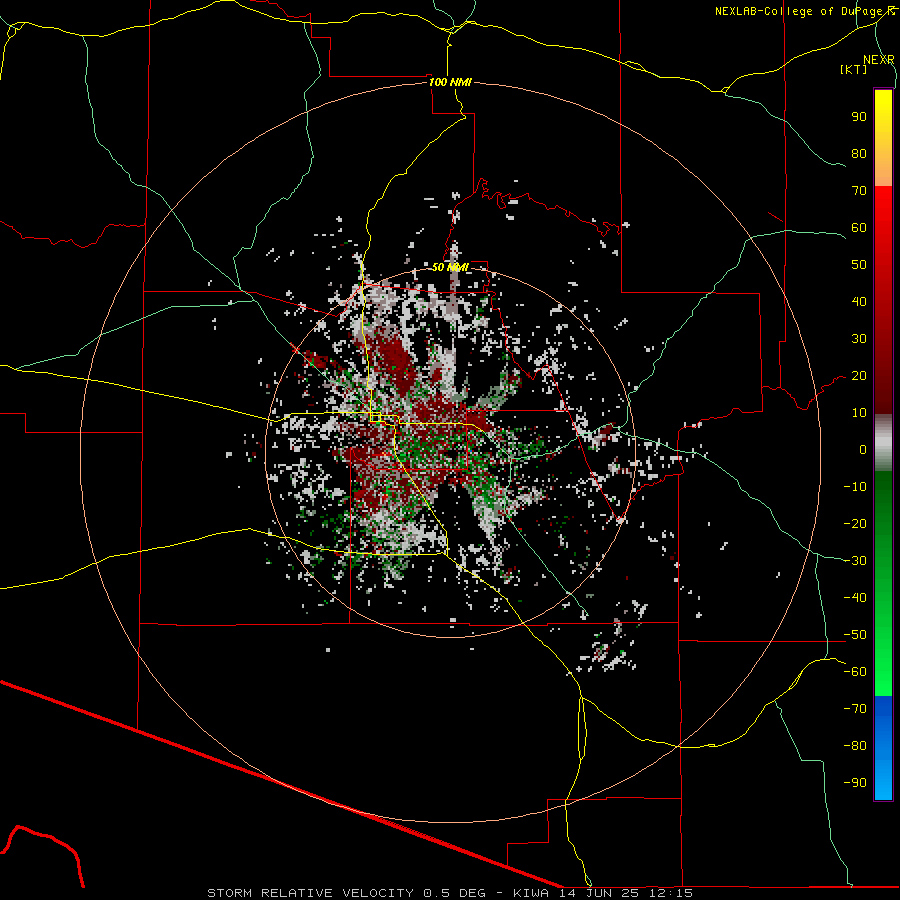The image size is (900, 900).
Task: Click the 10 value on velocity scale
Action: [859, 413]
